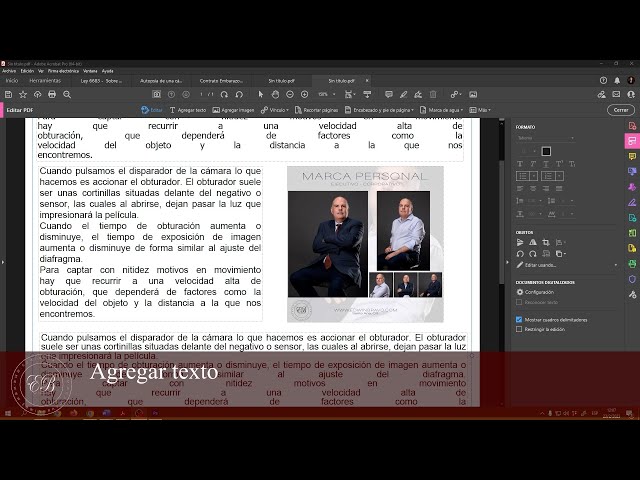Screen dimensions: 640x480
Task: Enable the Restringir la edición checkbox
Action: tap(519, 329)
